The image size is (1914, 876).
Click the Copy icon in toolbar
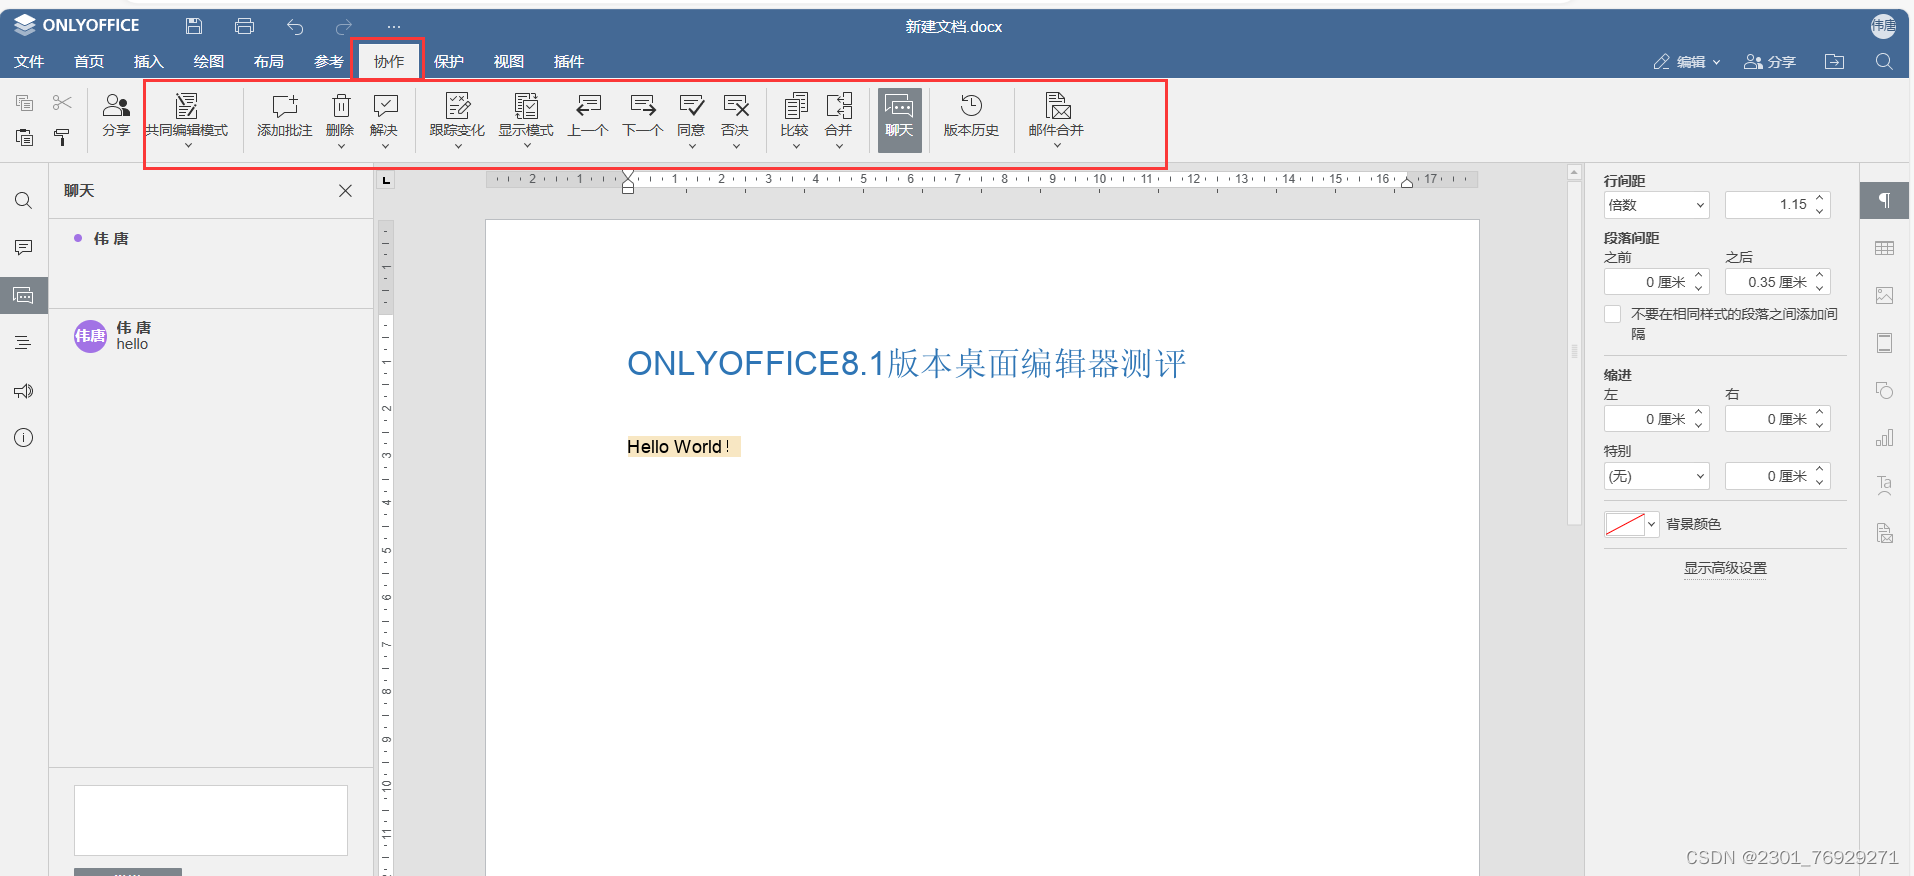tap(25, 102)
